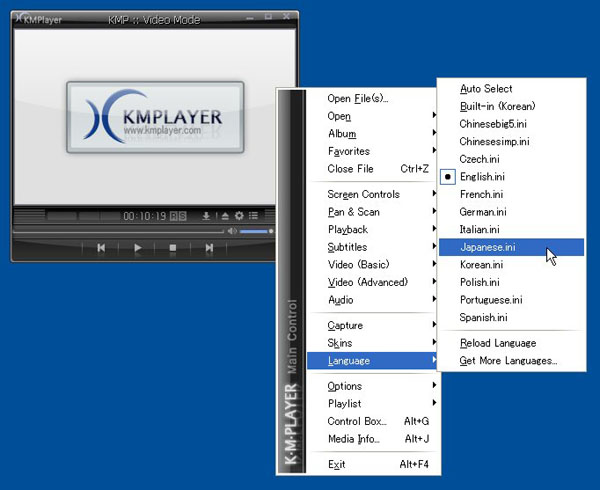Toggle the S shuffle indicator
Screen dimensions: 600x490
click(183, 217)
